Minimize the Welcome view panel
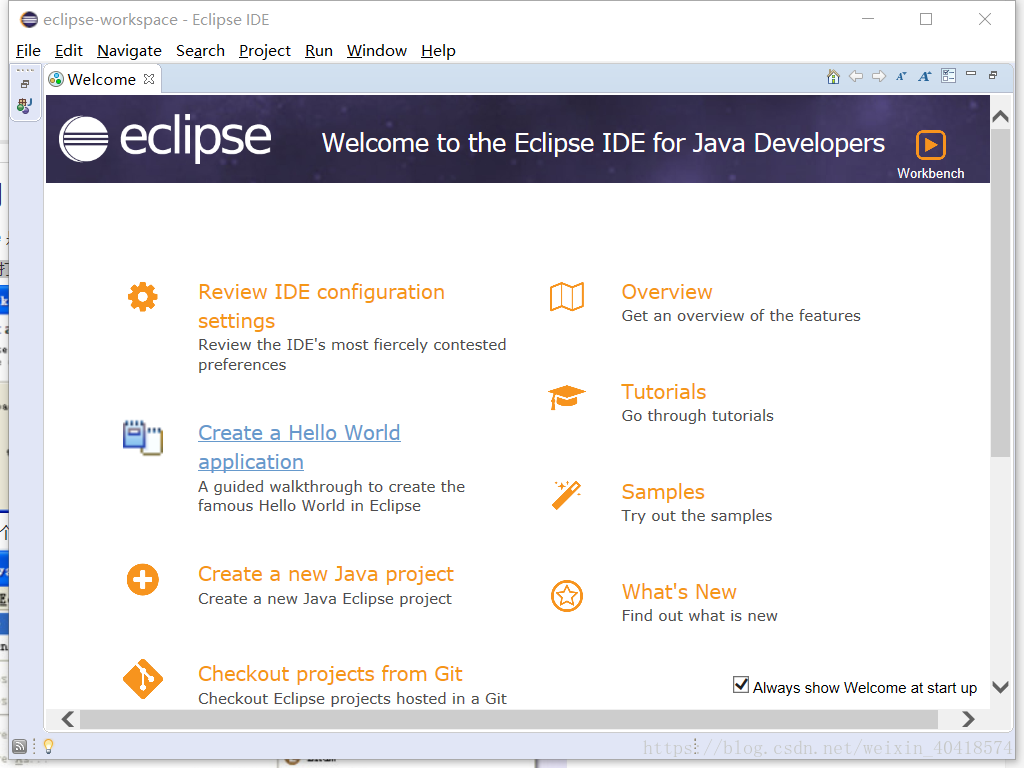Screen dimensions: 1024x768 (971, 74)
